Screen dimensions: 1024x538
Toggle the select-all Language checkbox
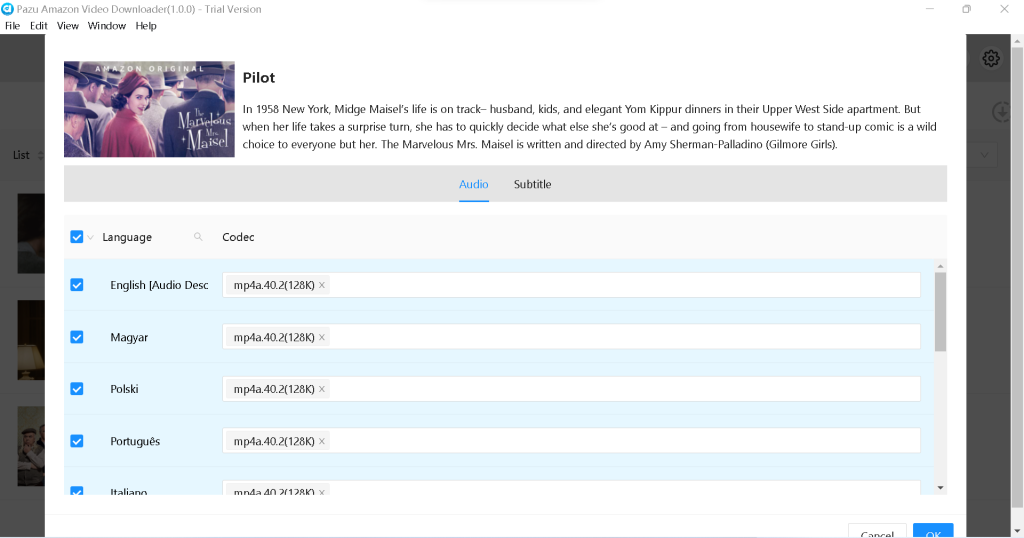click(x=76, y=237)
